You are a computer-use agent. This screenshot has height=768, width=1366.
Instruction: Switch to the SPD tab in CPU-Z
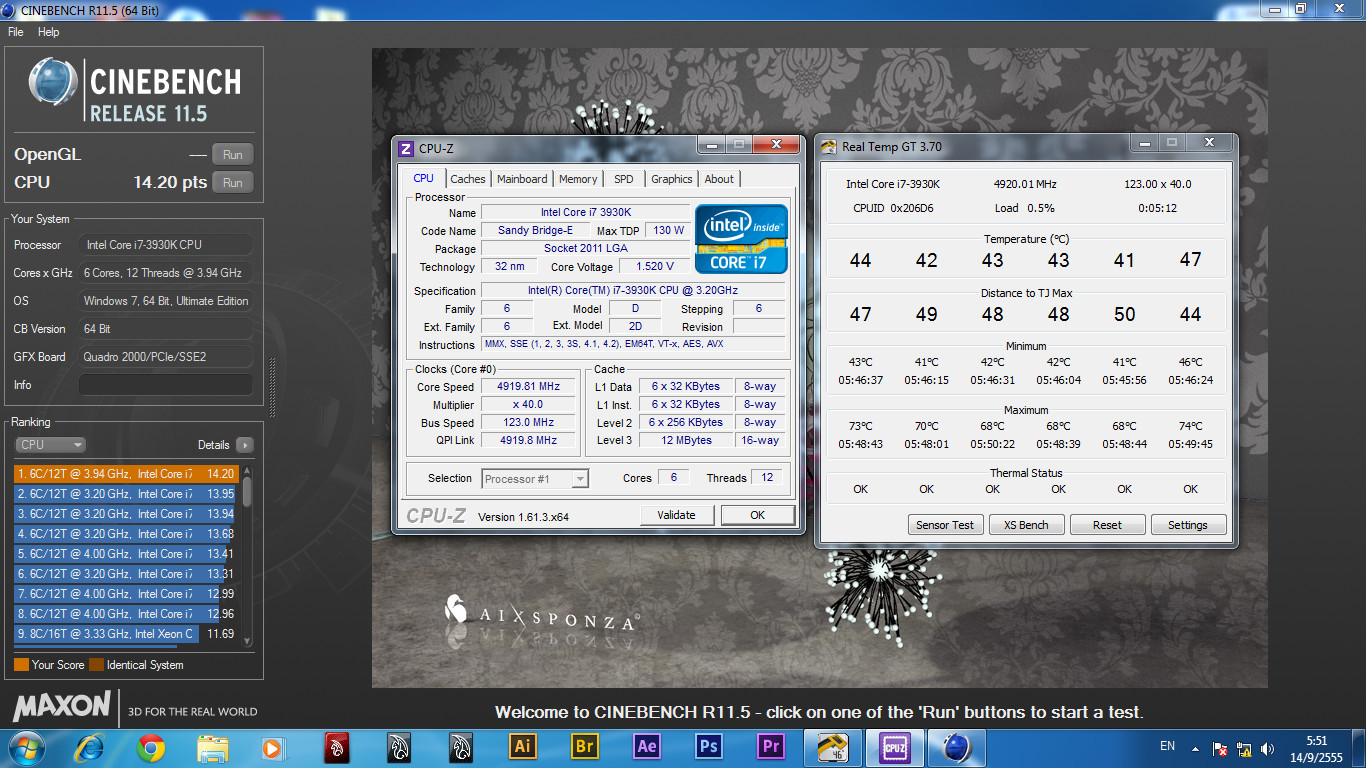623,179
